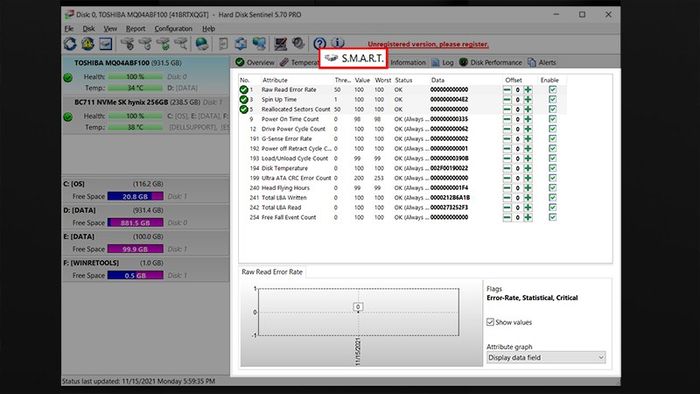Image resolution: width=700 pixels, height=394 pixels.
Task: Switch to the Overview tab
Action: [x=255, y=62]
